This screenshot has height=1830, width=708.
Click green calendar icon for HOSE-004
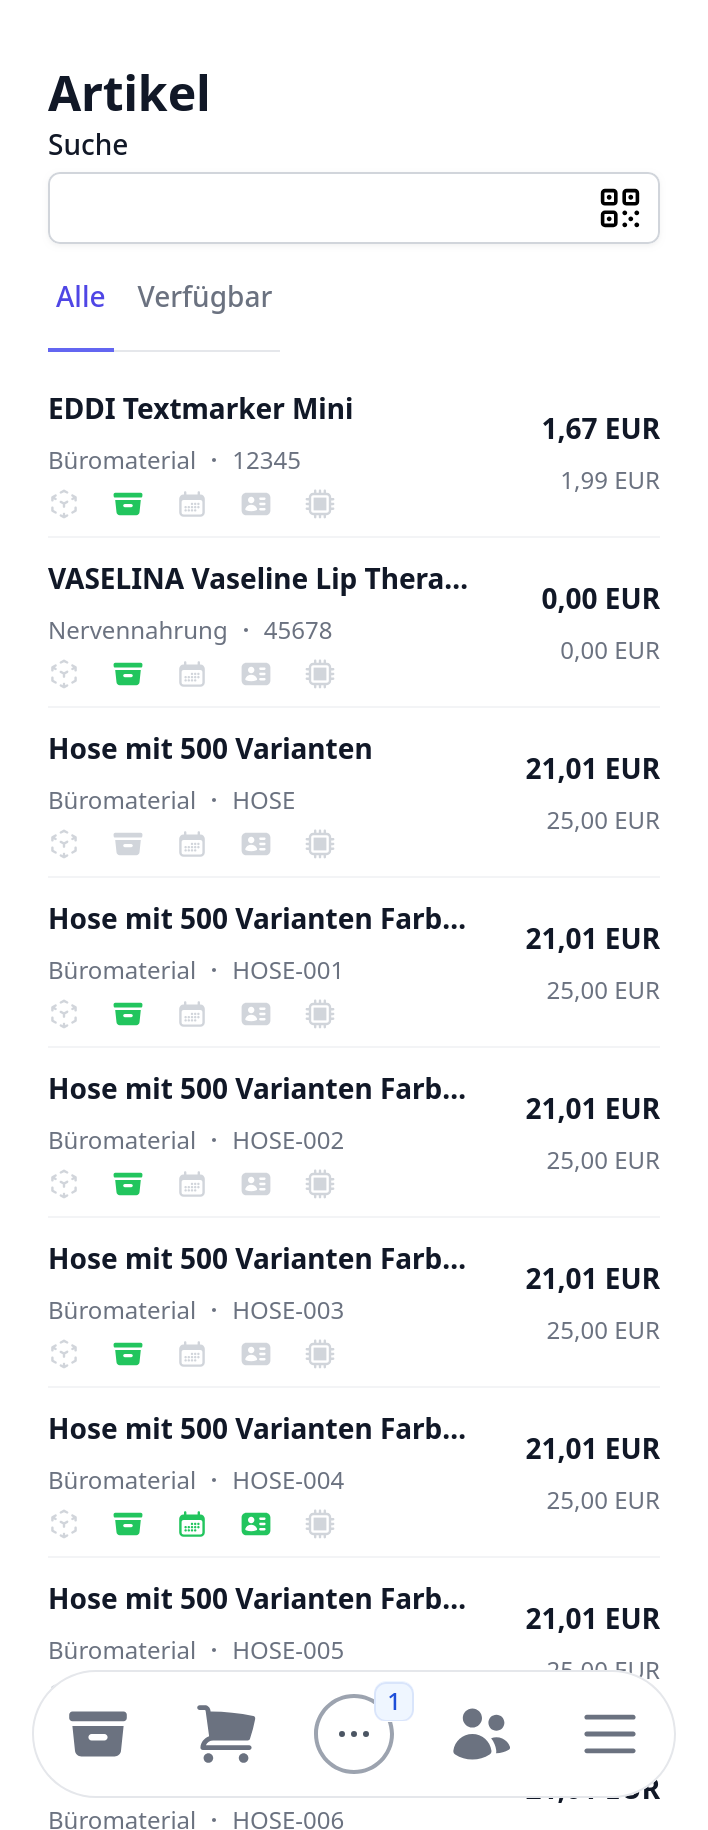coord(192,1524)
